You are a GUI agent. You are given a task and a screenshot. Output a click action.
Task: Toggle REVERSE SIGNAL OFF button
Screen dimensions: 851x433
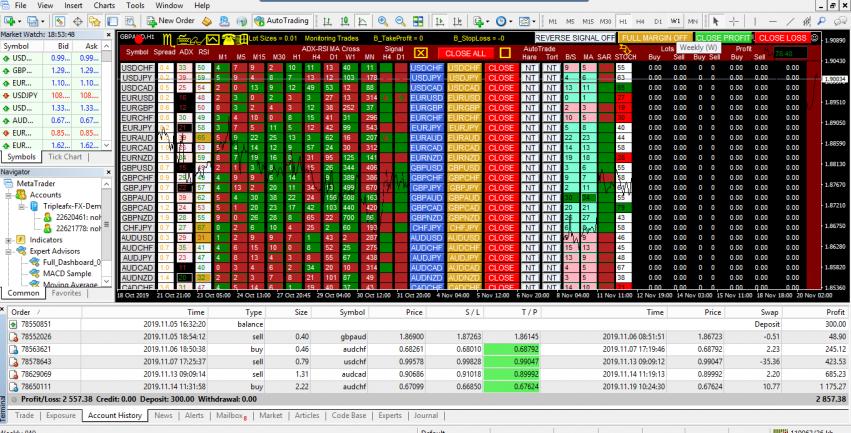(575, 38)
